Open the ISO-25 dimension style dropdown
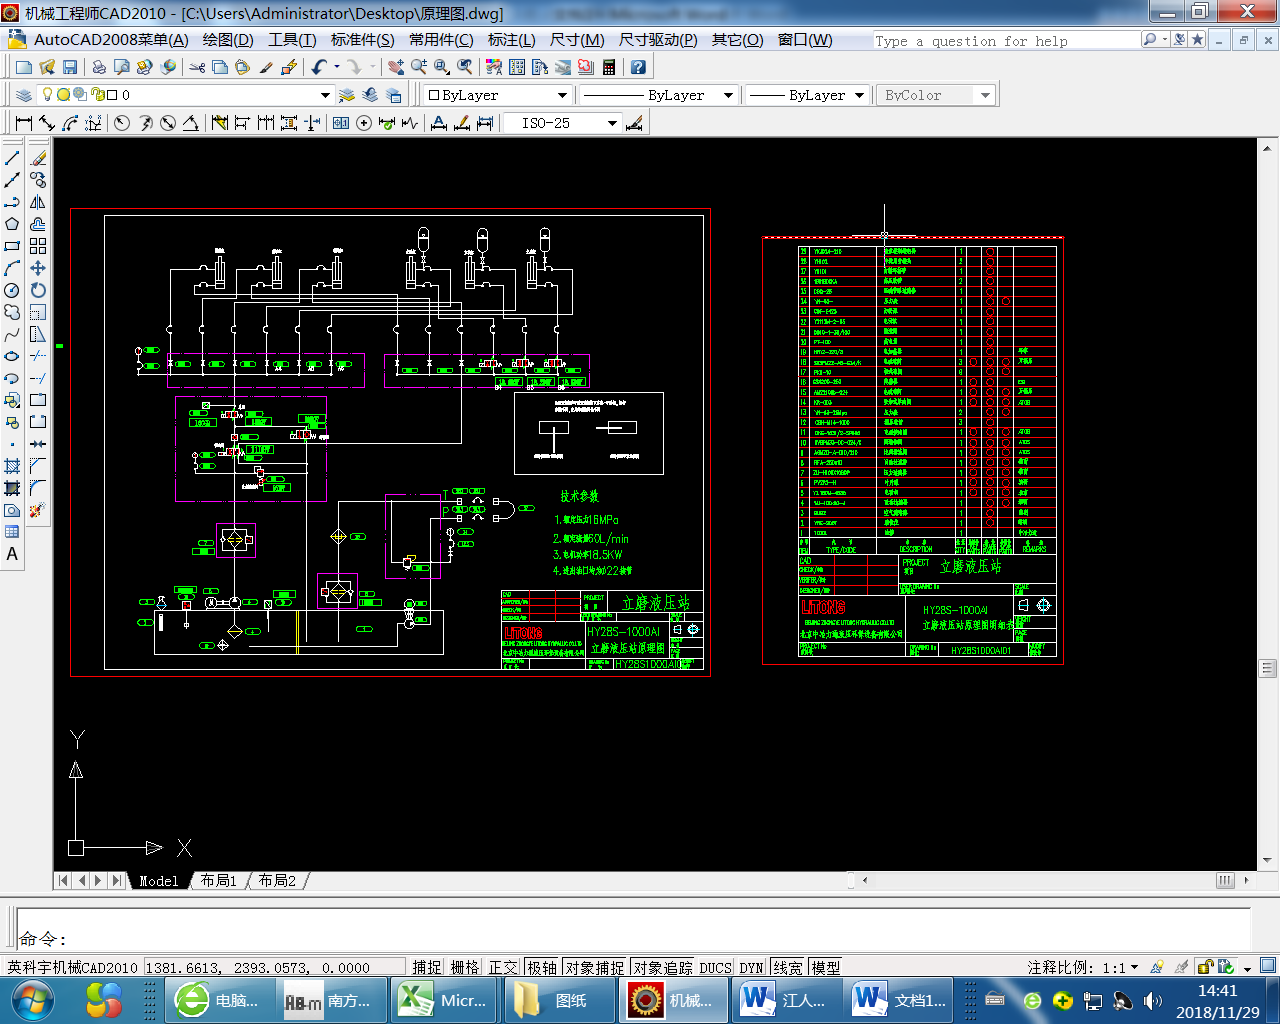 click(x=612, y=123)
